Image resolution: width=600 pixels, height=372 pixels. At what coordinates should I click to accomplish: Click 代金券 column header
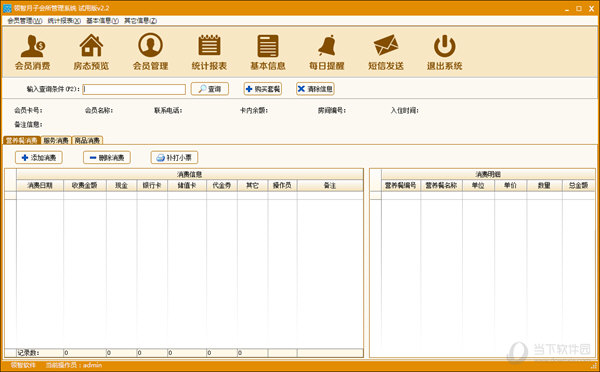[222, 185]
